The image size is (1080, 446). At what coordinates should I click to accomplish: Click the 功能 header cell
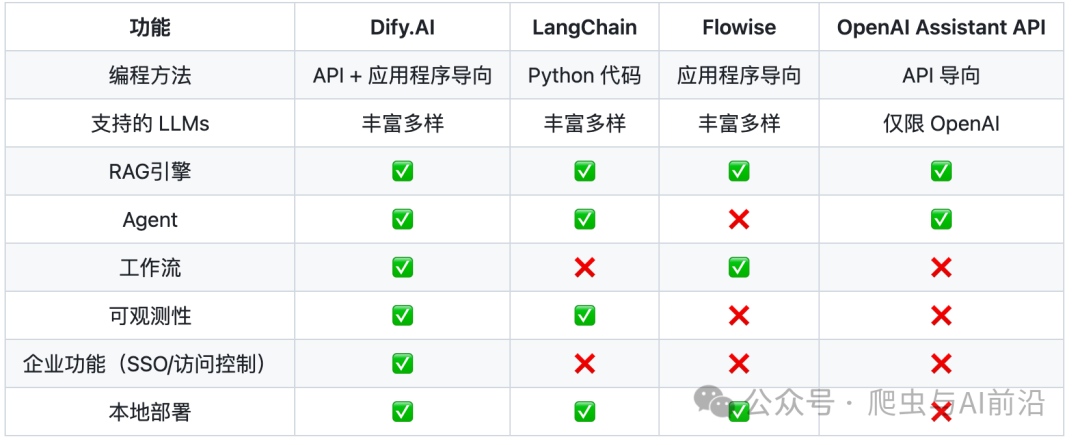[150, 28]
